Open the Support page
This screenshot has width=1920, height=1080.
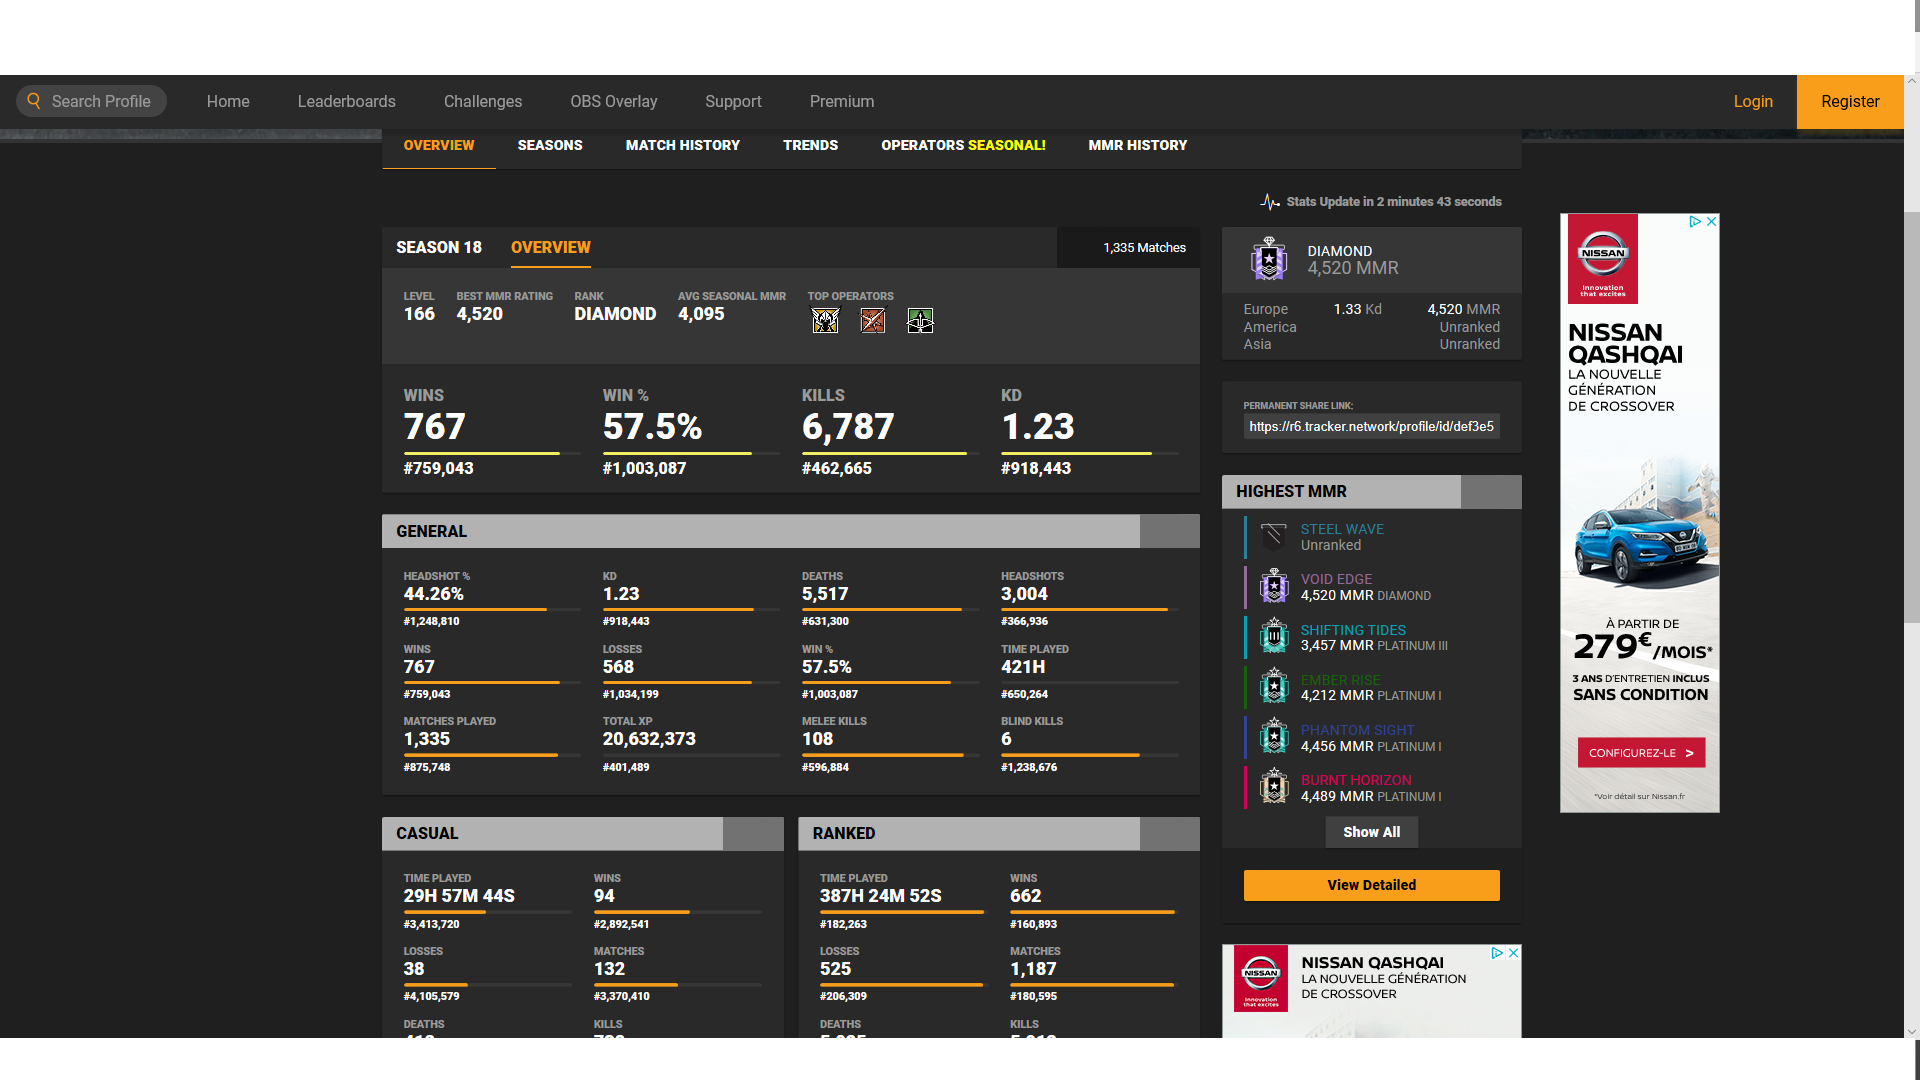pyautogui.click(x=733, y=102)
